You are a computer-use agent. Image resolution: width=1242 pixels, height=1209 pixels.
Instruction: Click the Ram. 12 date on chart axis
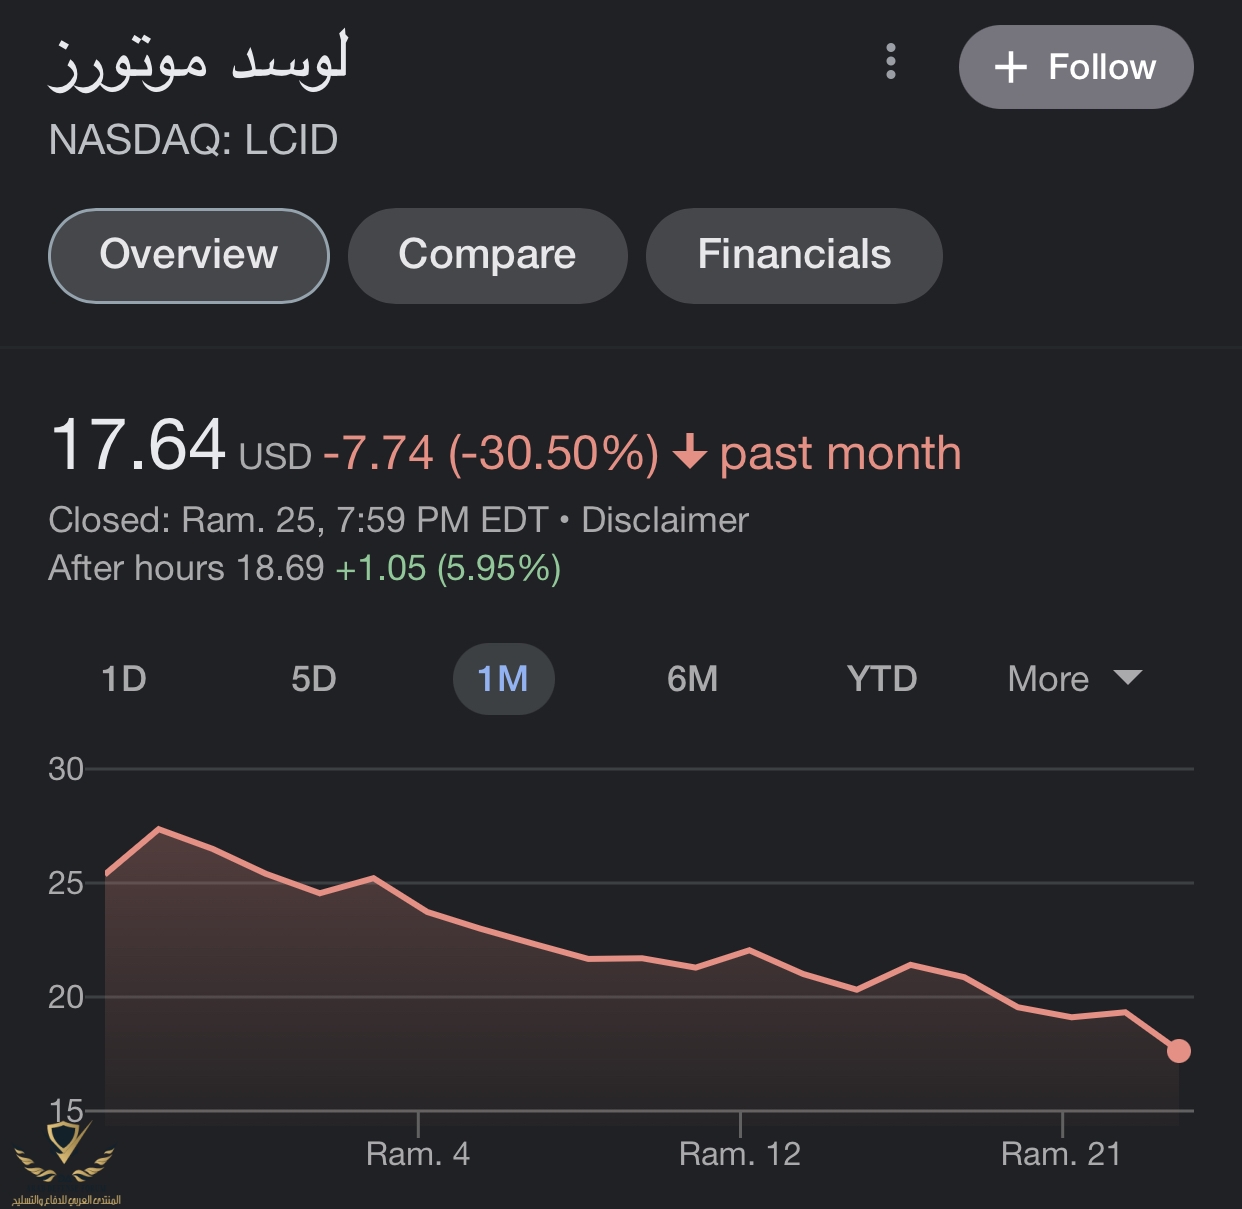[740, 1154]
